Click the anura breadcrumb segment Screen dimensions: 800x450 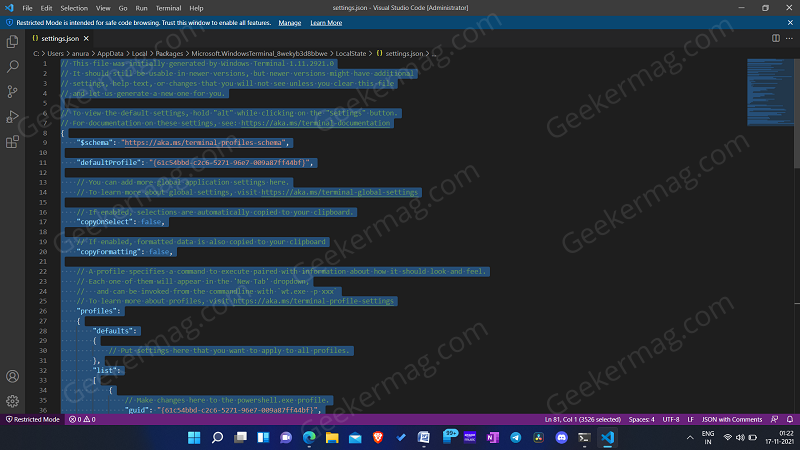coord(81,53)
